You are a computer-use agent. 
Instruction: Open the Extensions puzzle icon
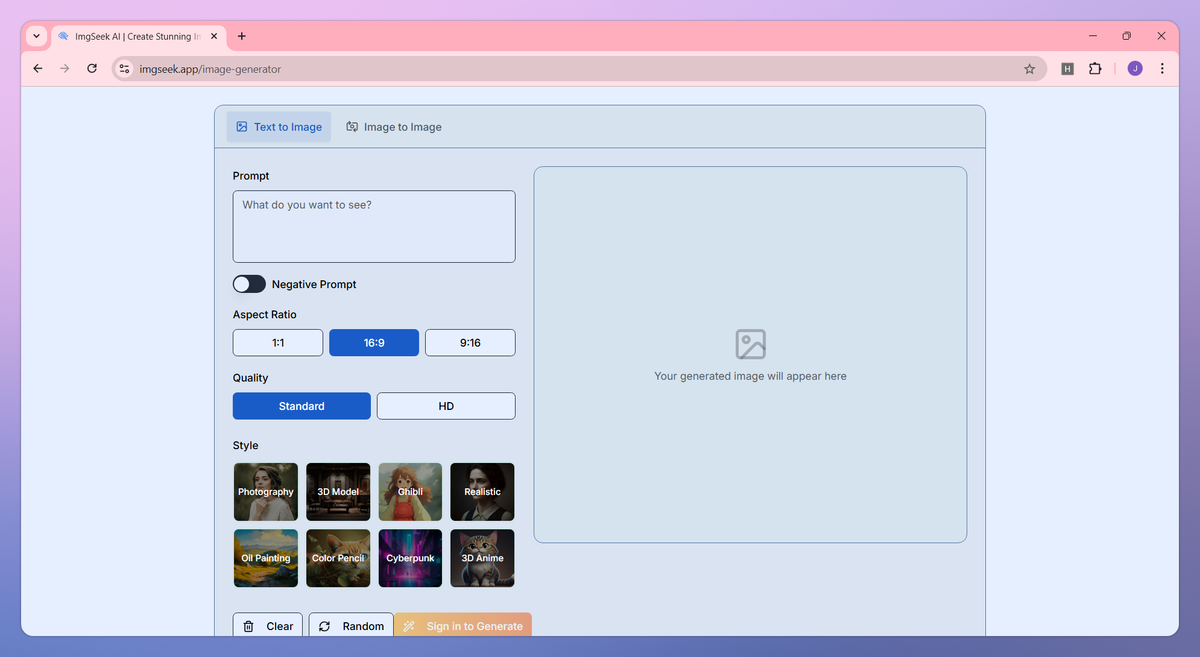click(1095, 69)
